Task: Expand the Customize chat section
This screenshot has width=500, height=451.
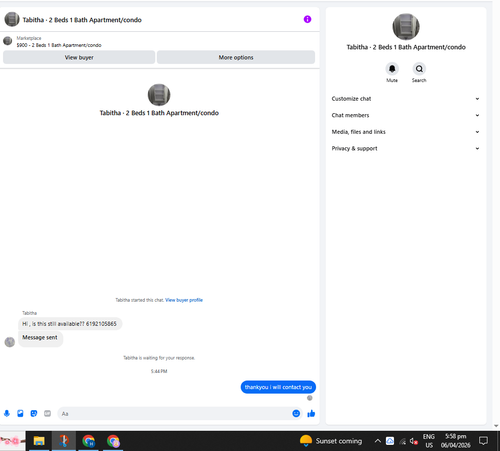Action: pos(406,99)
